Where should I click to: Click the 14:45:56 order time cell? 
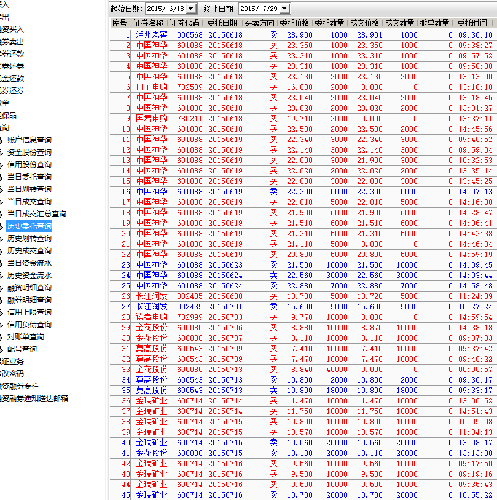point(476,129)
